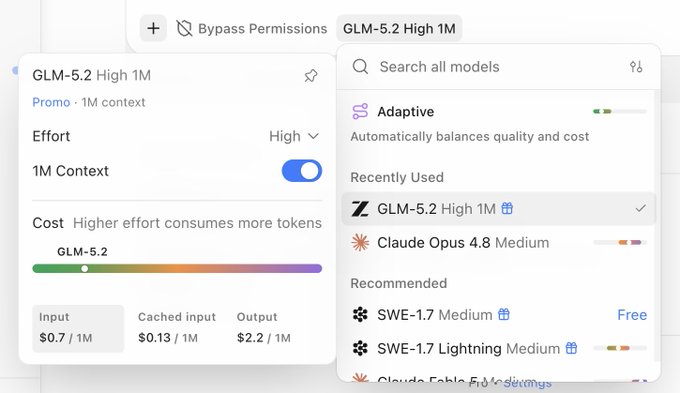Viewport: 680px width, 393px height.
Task: Click the Bypass Permissions shield icon
Action: pos(184,29)
